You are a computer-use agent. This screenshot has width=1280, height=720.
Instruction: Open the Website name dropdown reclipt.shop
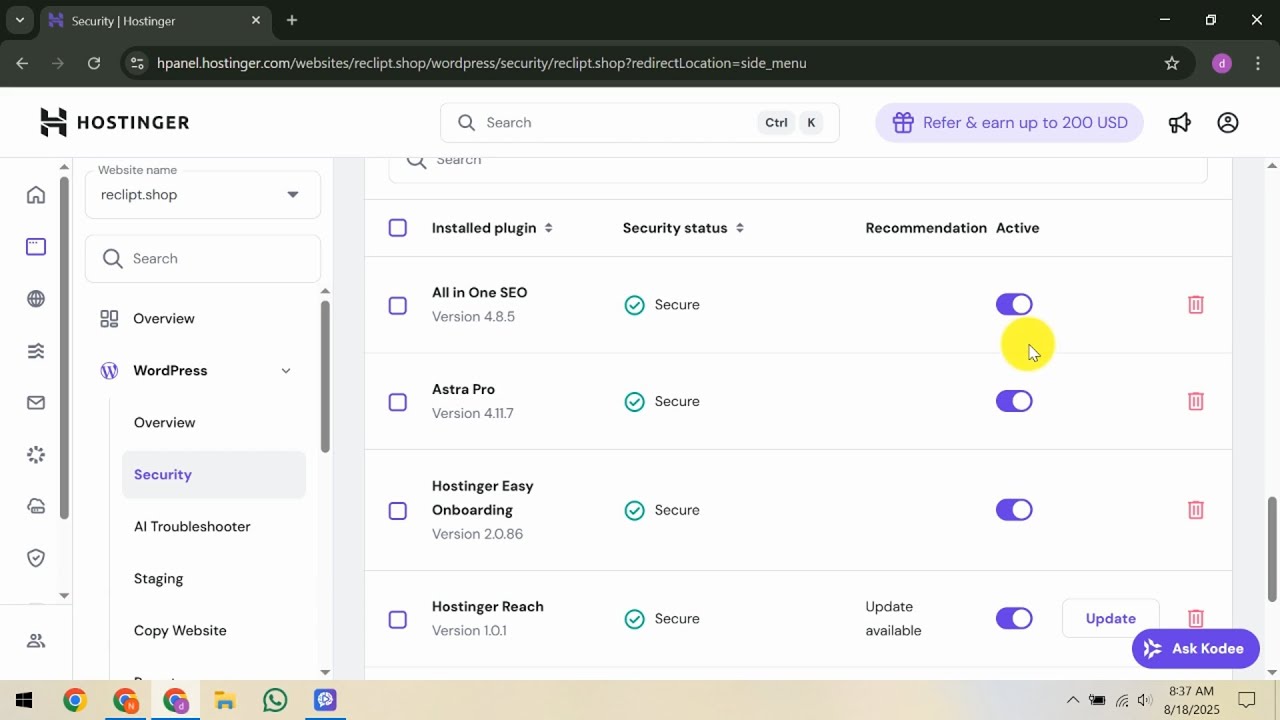click(203, 194)
